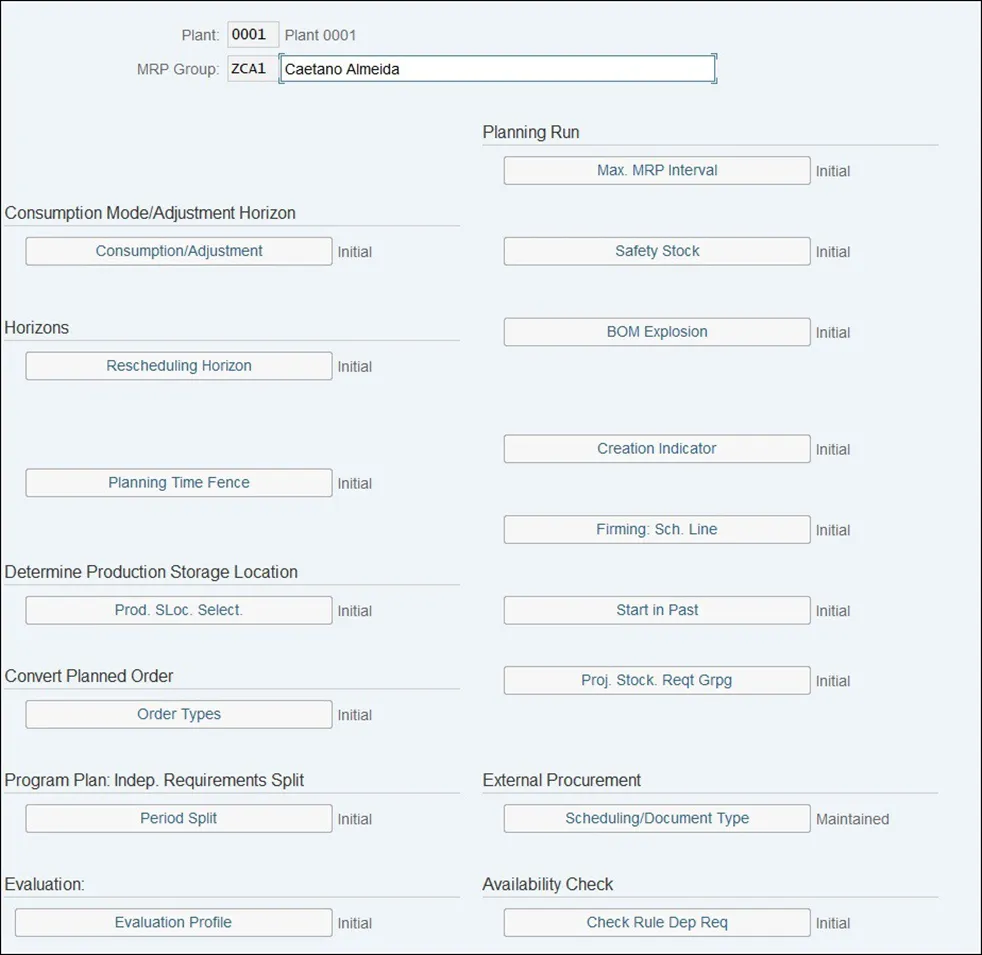Click the MRP Group code field ZCA1

click(x=252, y=69)
